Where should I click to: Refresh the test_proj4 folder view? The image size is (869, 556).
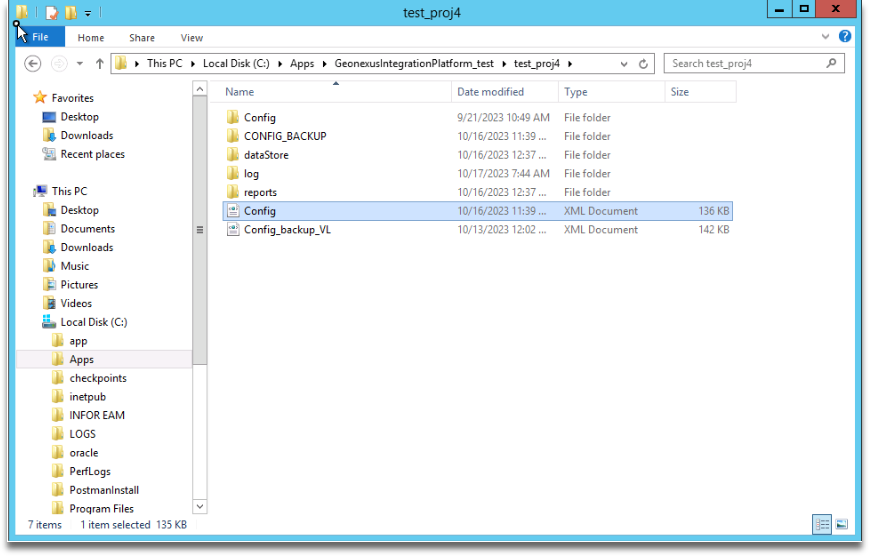tap(643, 64)
